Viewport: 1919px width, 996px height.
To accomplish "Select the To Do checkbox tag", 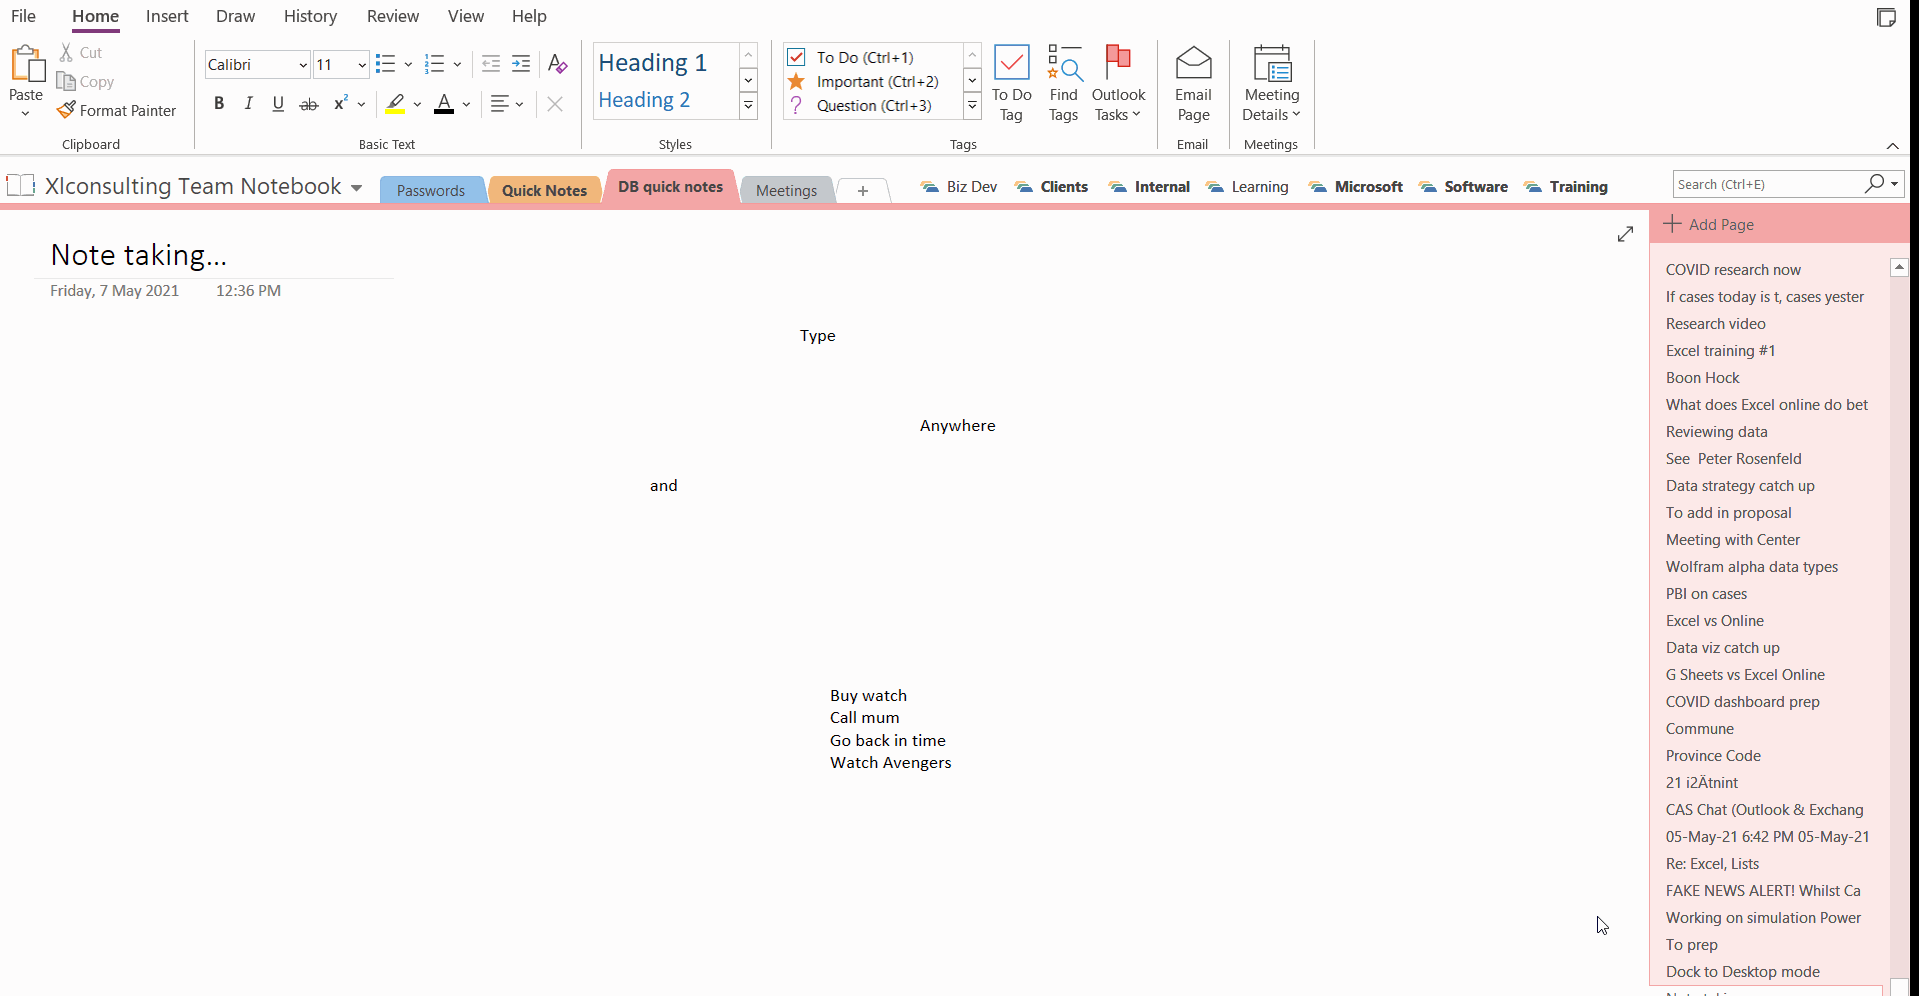I will (796, 57).
